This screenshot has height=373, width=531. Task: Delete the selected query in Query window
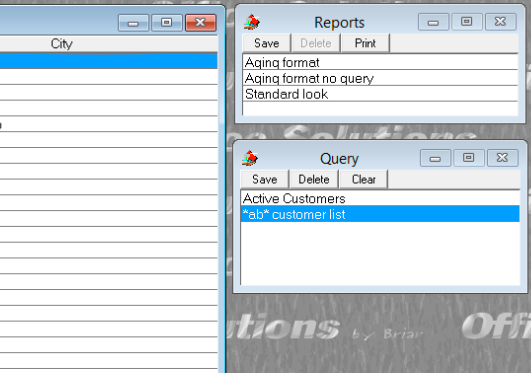[314, 179]
